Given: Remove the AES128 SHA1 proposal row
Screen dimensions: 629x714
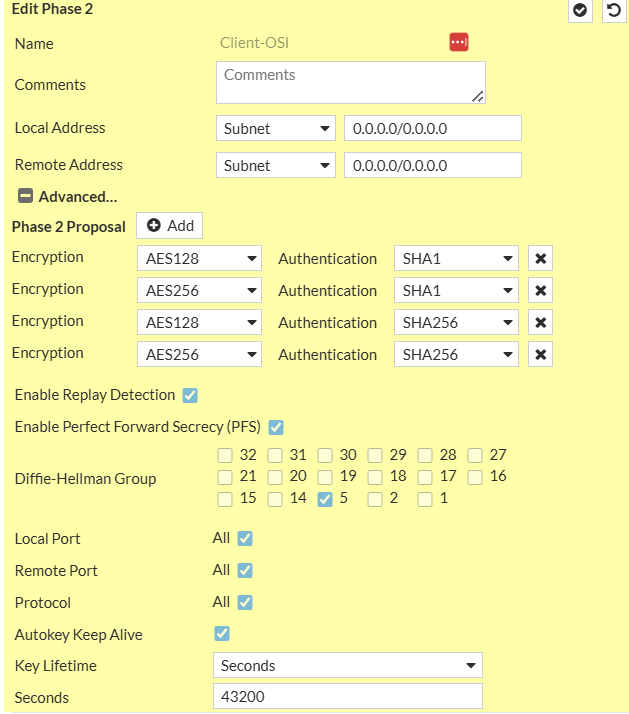Looking at the screenshot, I should (540, 259).
